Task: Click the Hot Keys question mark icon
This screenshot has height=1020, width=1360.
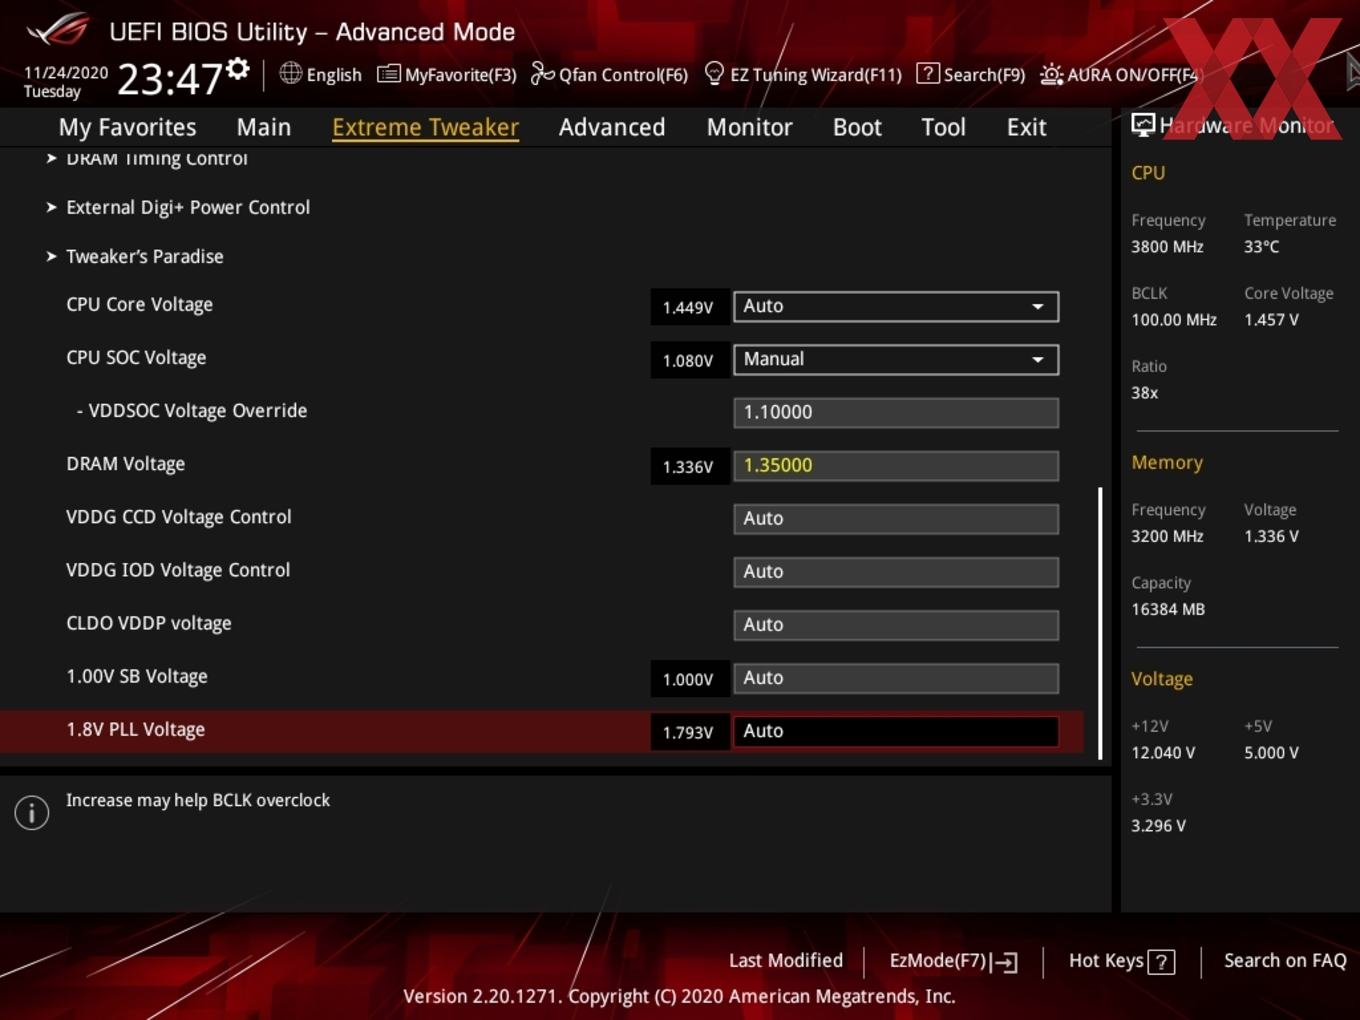Action: [x=1161, y=962]
